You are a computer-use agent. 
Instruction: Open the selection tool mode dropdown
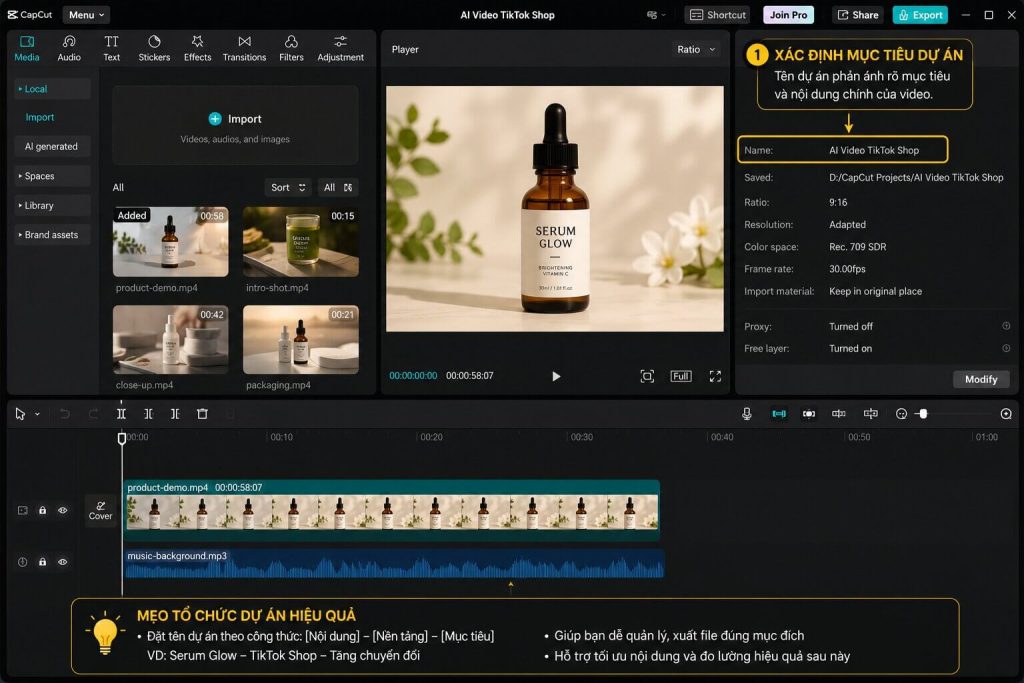pyautogui.click(x=37, y=414)
